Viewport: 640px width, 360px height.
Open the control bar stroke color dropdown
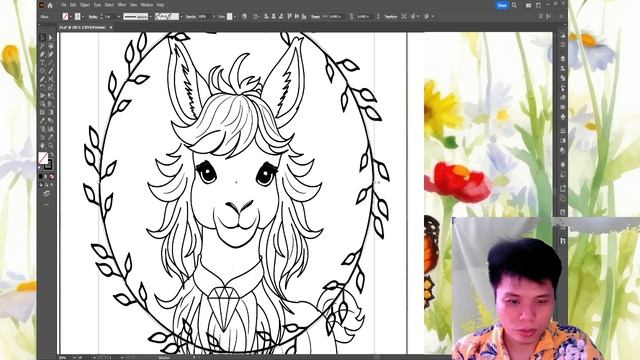(82, 16)
